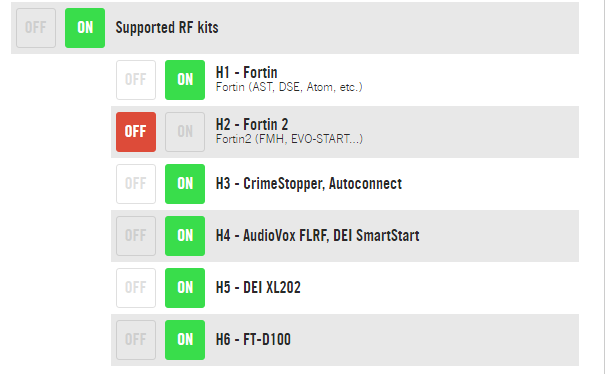Click the green ON for H5 - DEI XL202

coord(185,288)
